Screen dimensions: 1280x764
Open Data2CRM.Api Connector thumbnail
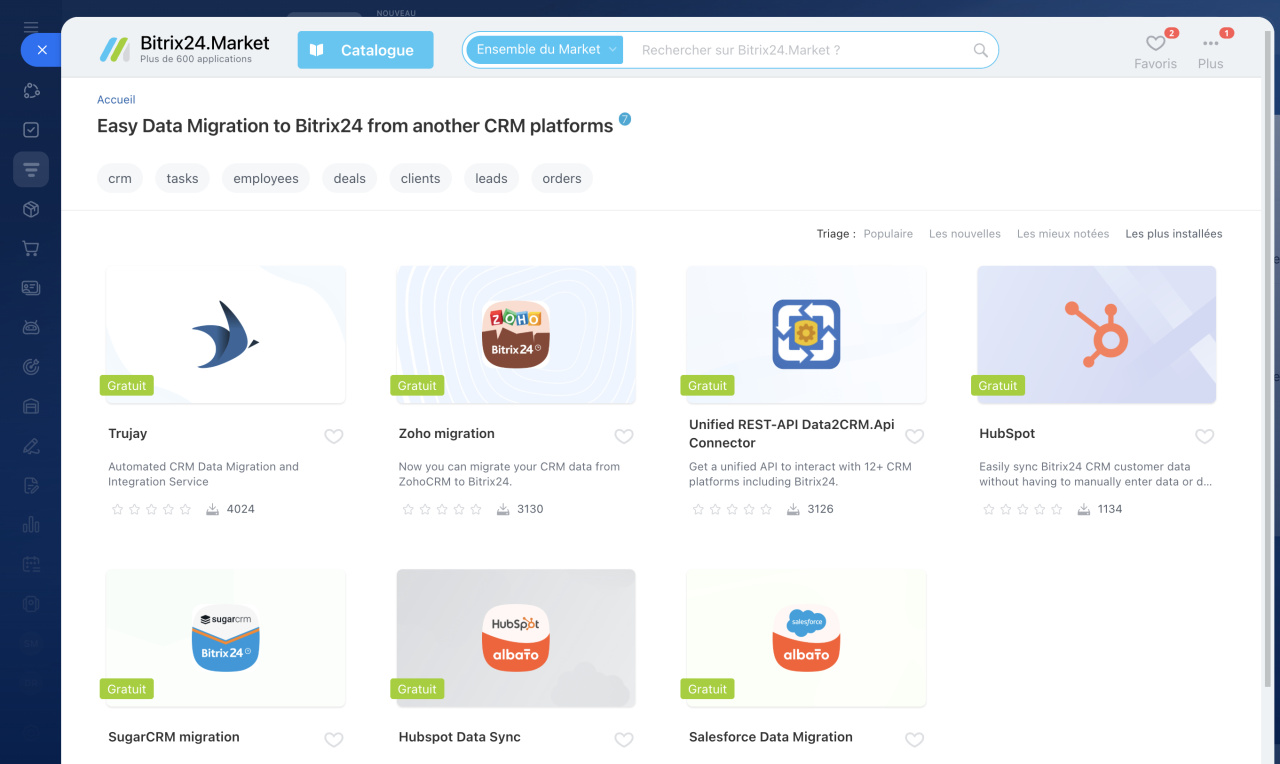coord(806,334)
